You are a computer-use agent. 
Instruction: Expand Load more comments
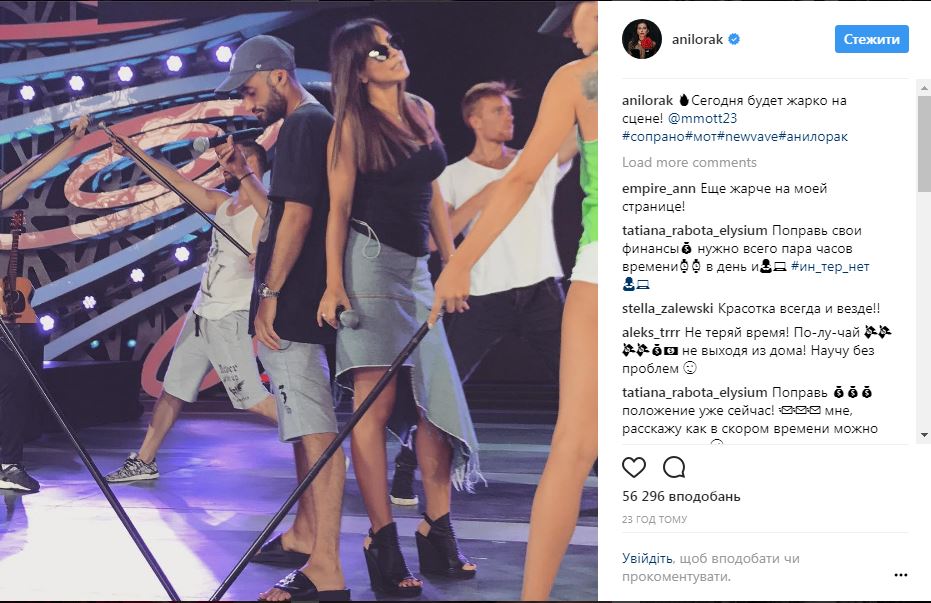[689, 162]
